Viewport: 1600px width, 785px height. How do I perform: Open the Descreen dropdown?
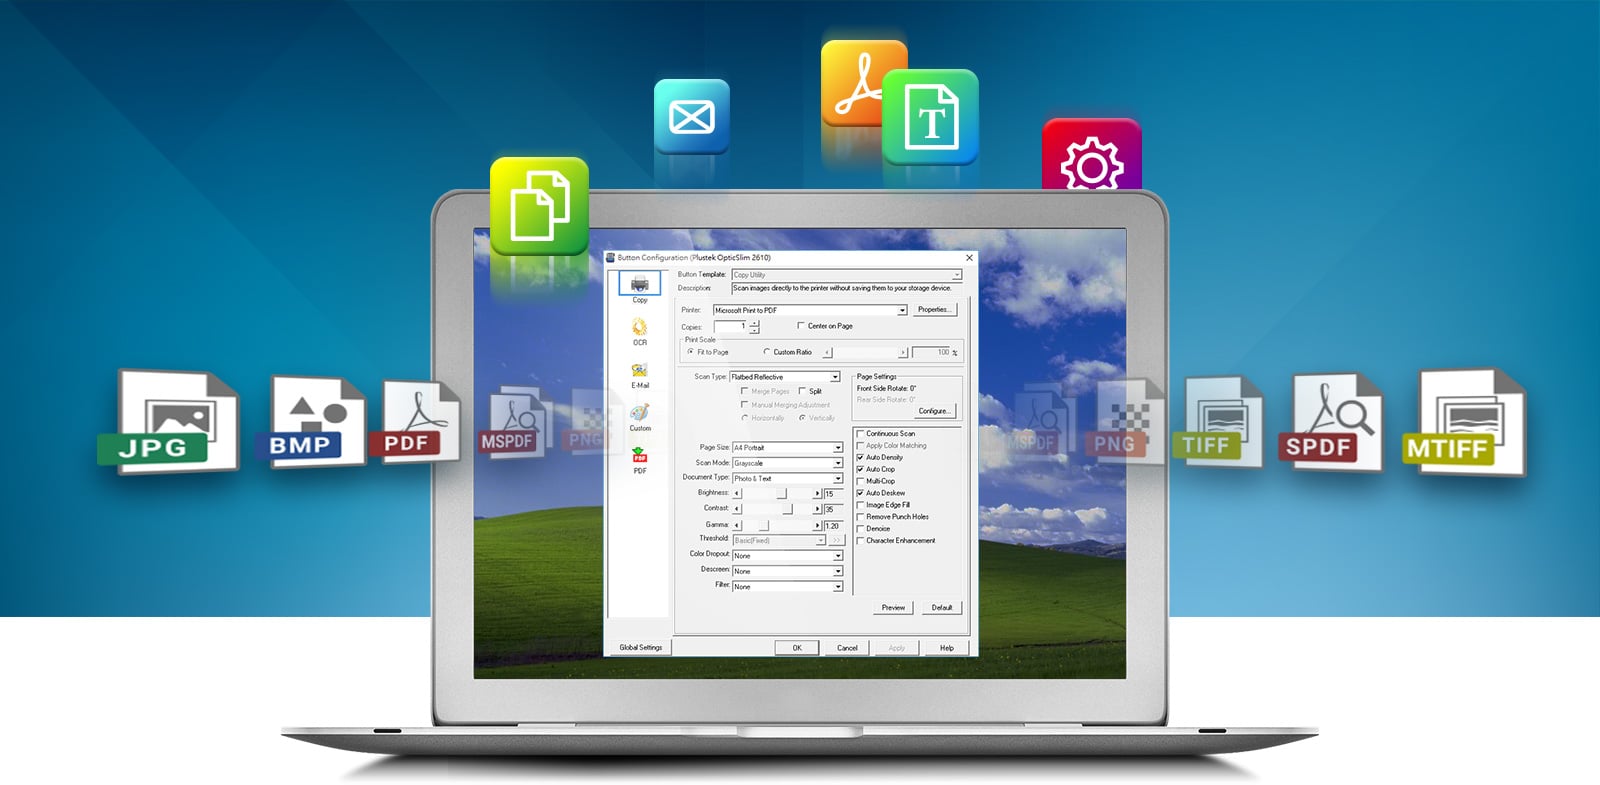click(x=788, y=571)
